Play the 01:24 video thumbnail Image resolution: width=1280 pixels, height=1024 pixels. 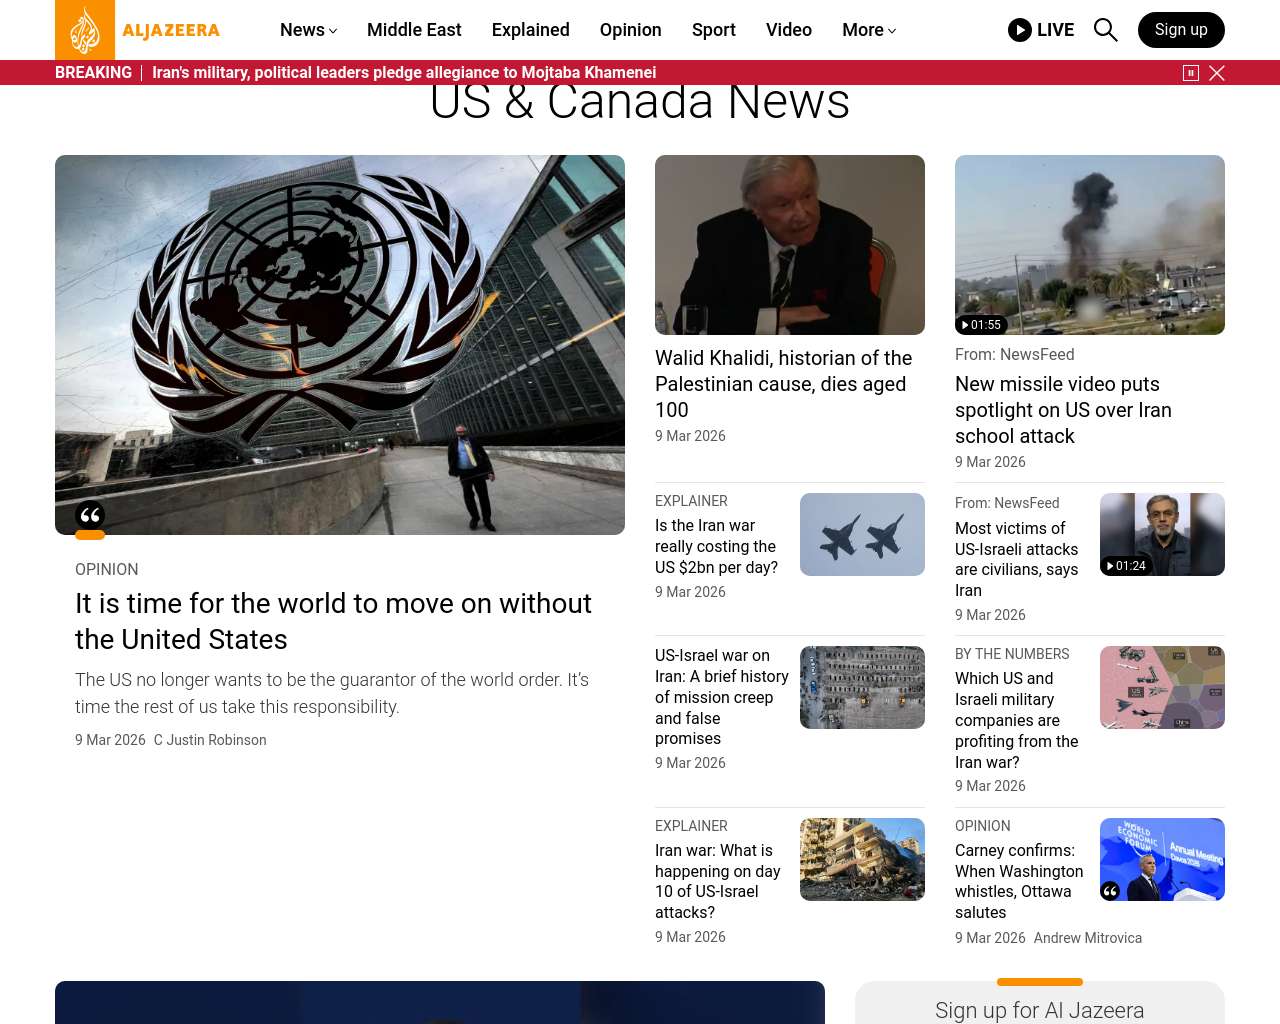click(1162, 535)
